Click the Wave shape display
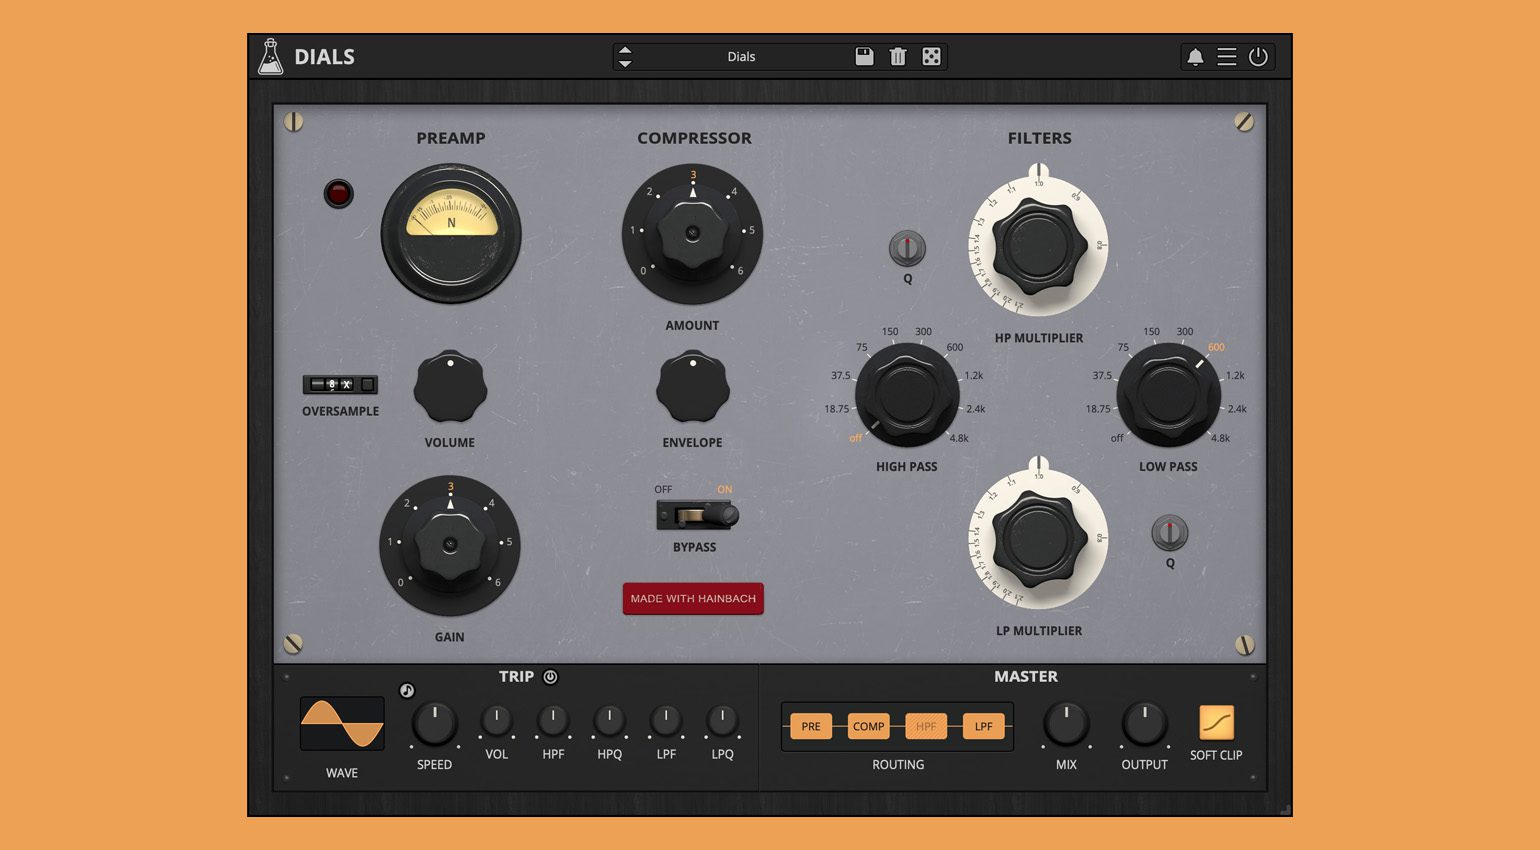Screen dimensions: 1540x850 click(342, 724)
